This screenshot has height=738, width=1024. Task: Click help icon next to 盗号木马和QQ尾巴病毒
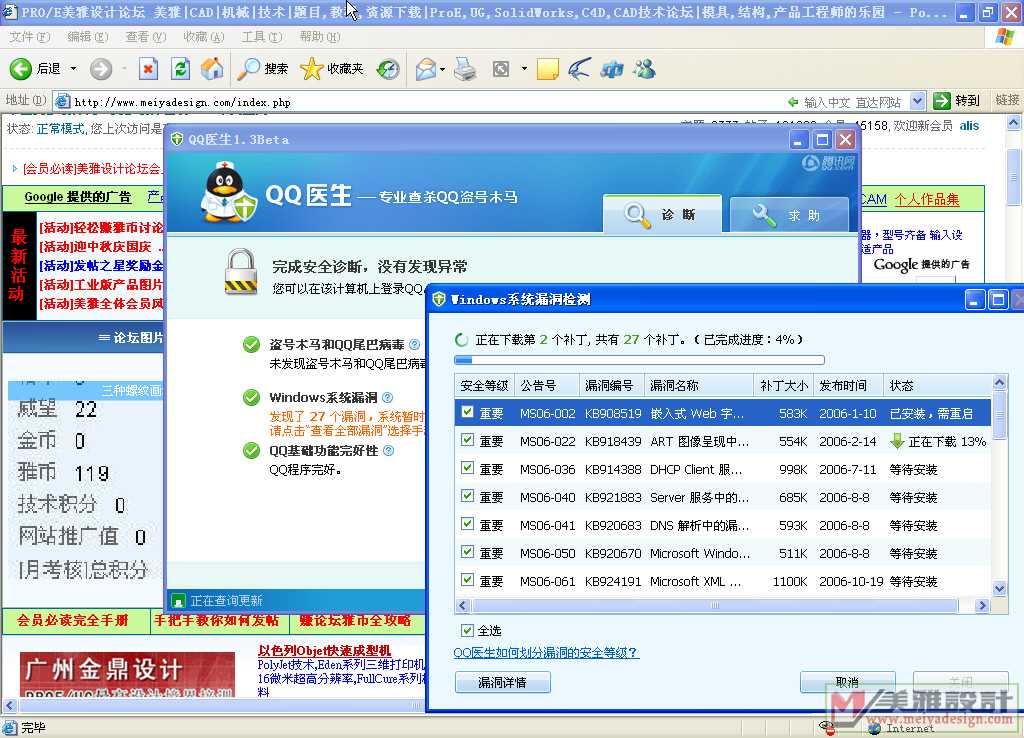414,344
